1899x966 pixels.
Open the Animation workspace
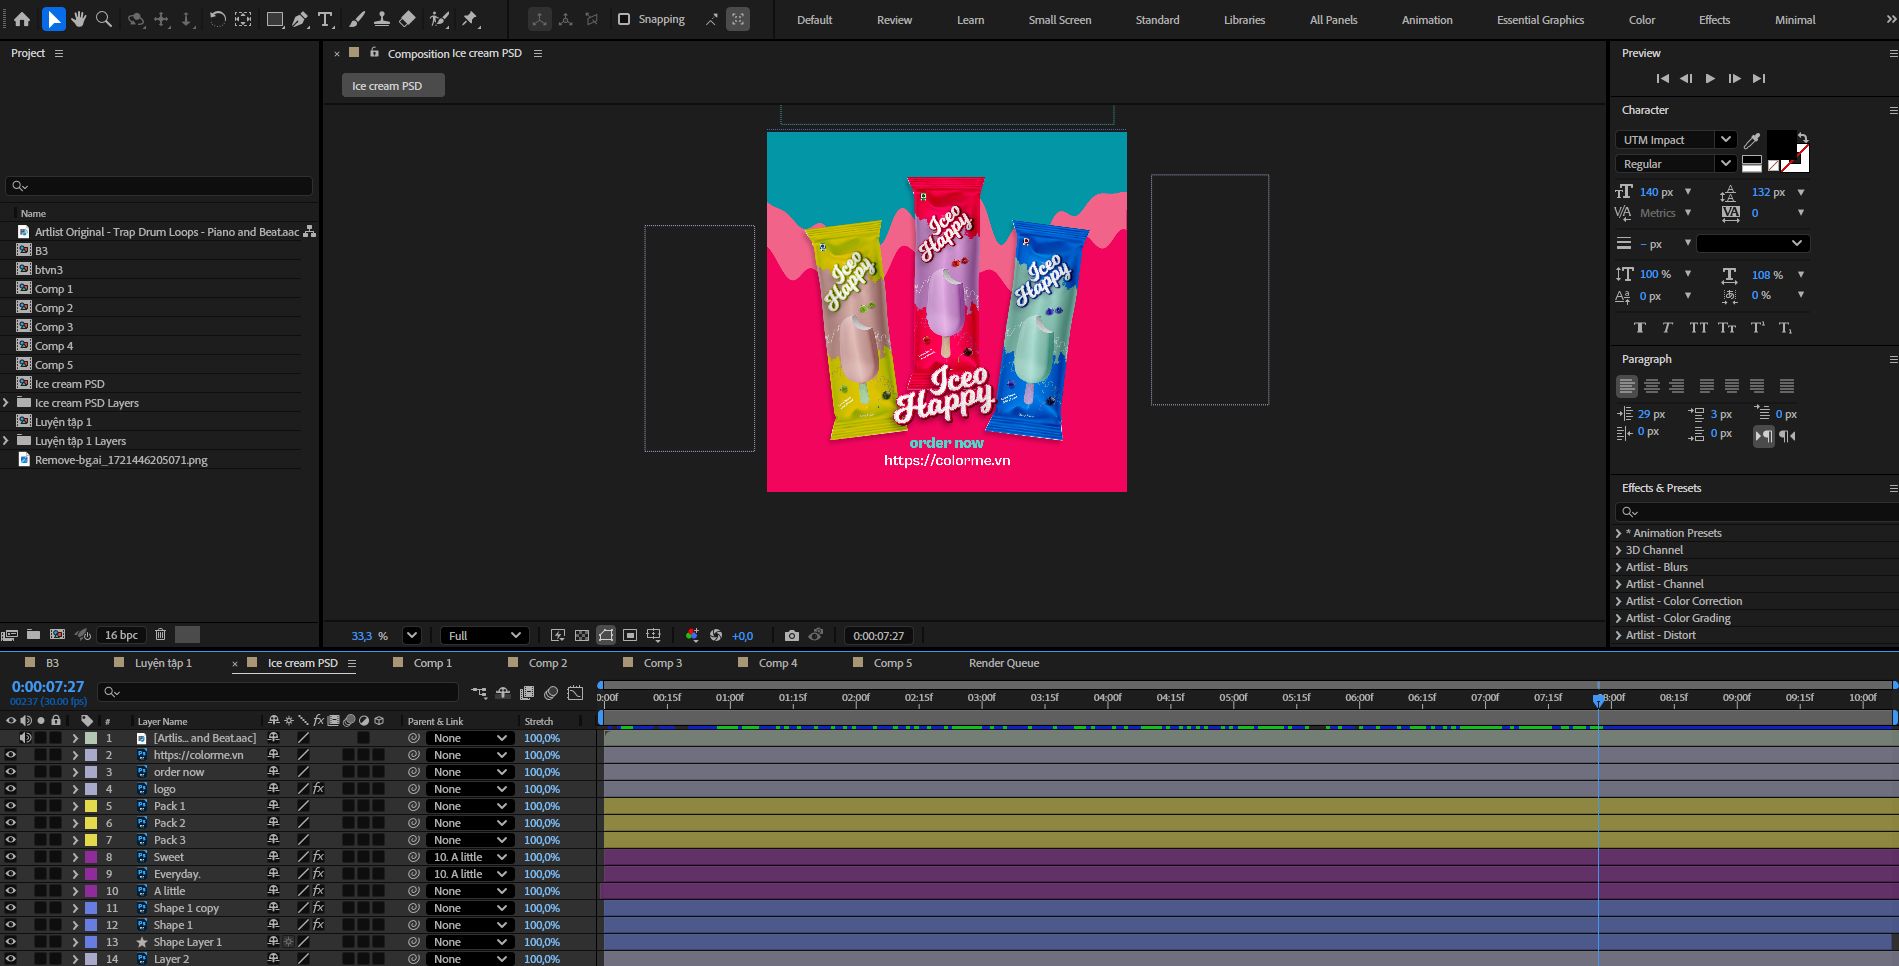point(1427,20)
